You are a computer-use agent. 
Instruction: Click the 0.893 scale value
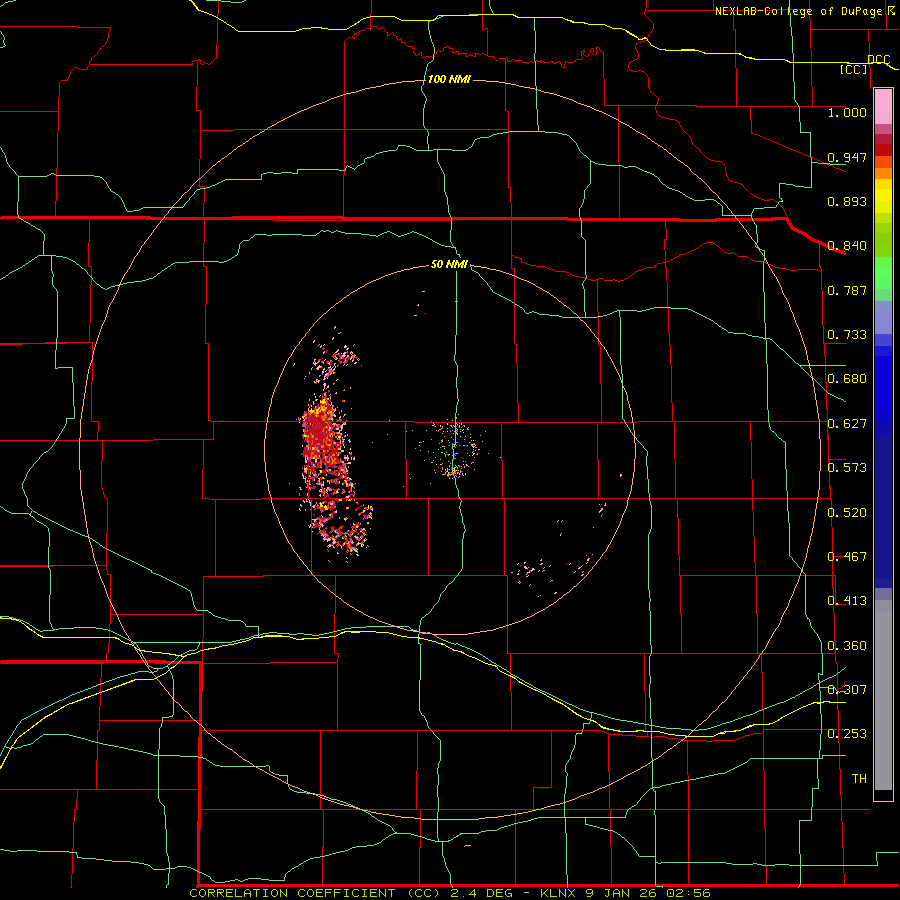pyautogui.click(x=847, y=201)
